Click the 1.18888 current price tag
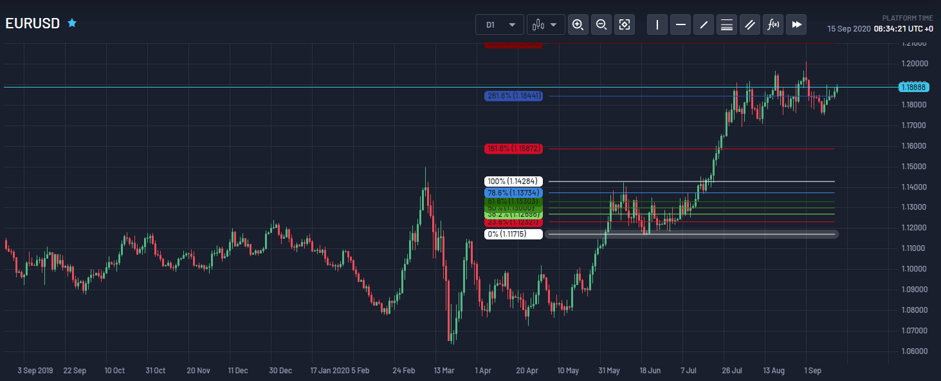Image resolution: width=941 pixels, height=381 pixels. (x=914, y=88)
